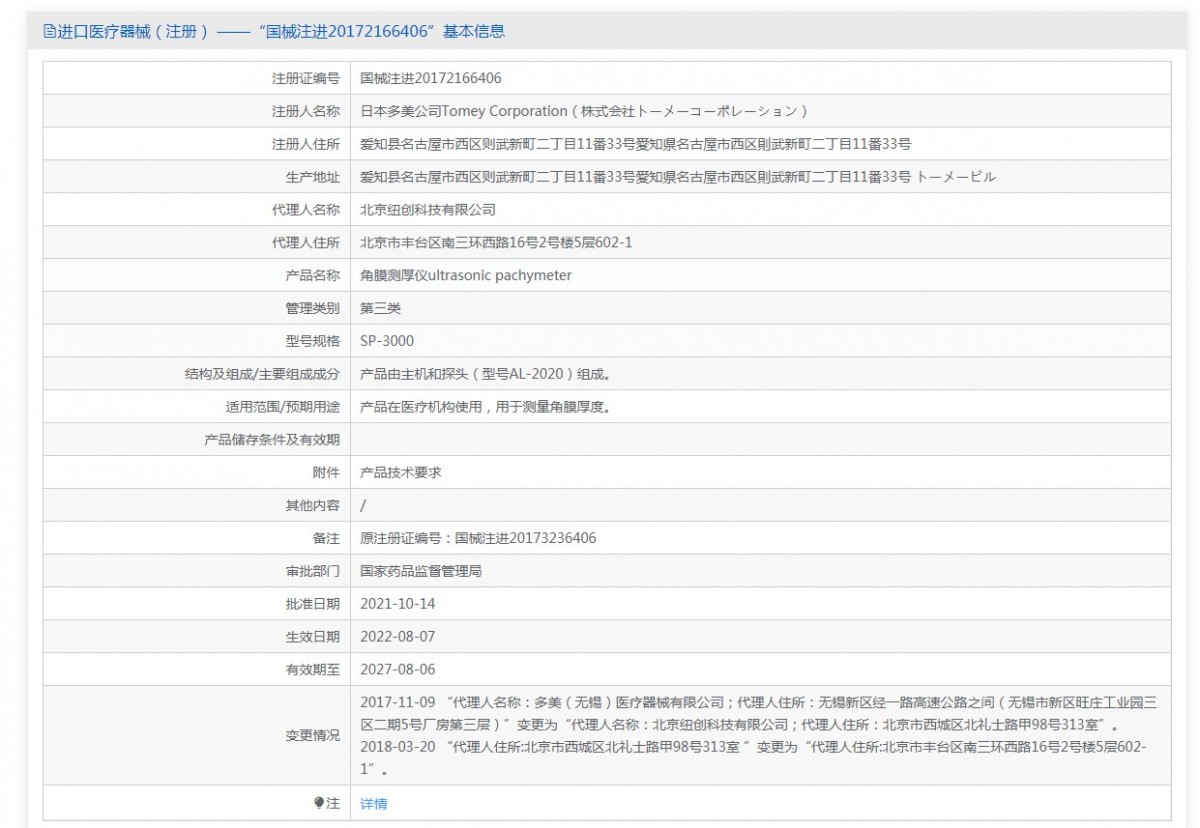The height and width of the screenshot is (828, 1200).
Task: Click the 代理人住所 label
Action: click(306, 243)
